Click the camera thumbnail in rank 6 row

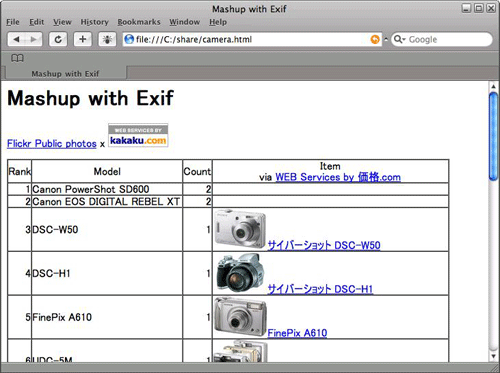click(x=240, y=351)
